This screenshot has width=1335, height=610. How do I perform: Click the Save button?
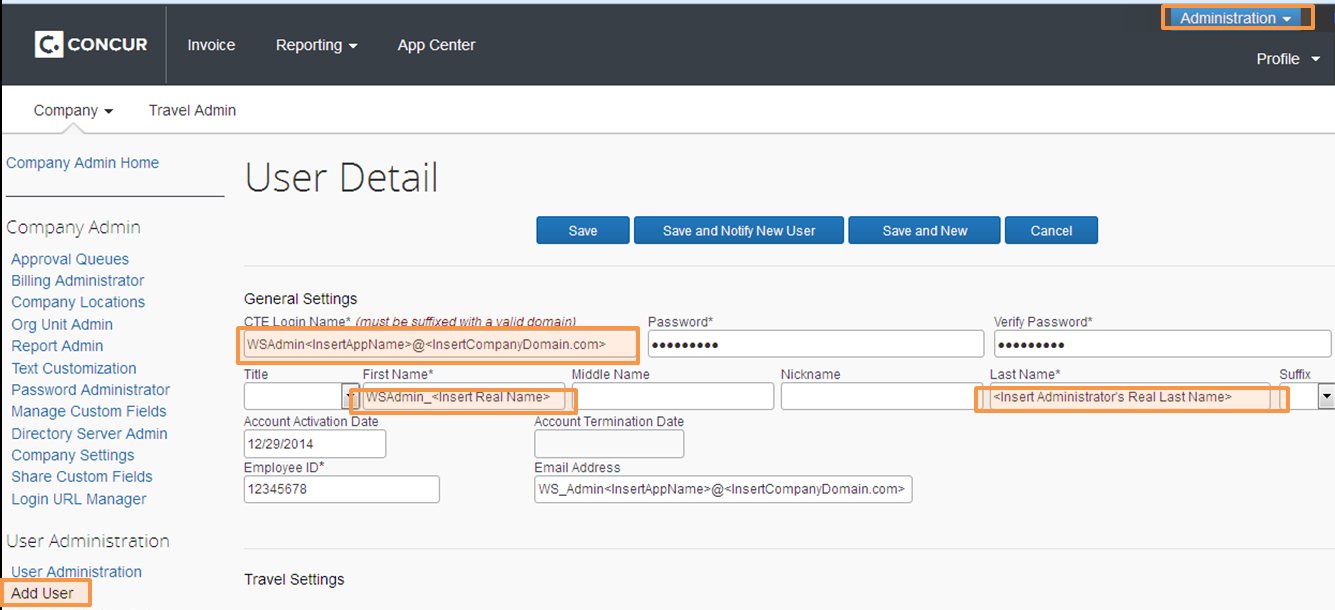click(x=582, y=230)
